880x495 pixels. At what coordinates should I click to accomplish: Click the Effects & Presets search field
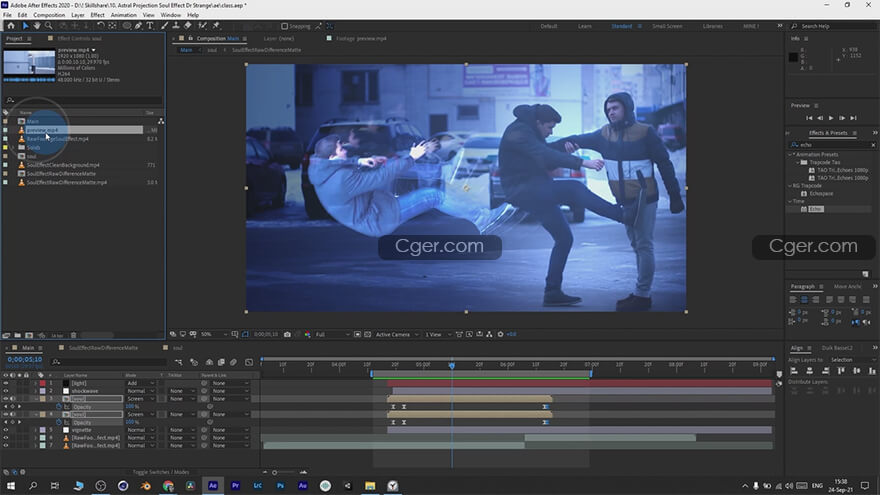pyautogui.click(x=833, y=145)
